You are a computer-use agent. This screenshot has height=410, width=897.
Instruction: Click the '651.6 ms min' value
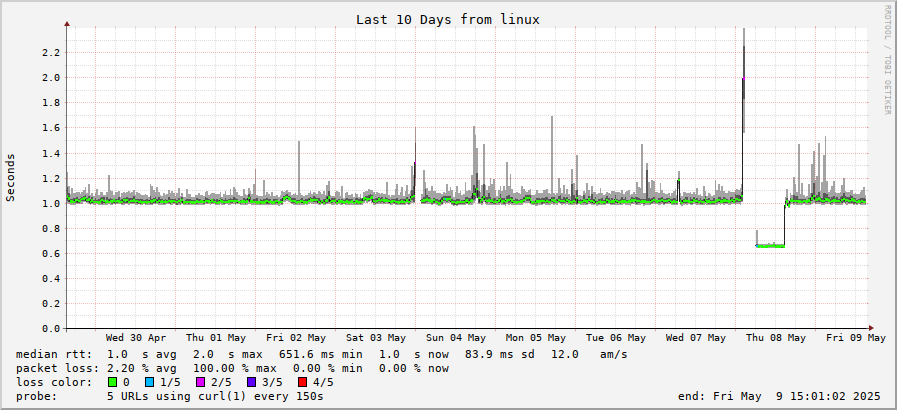coord(320,355)
